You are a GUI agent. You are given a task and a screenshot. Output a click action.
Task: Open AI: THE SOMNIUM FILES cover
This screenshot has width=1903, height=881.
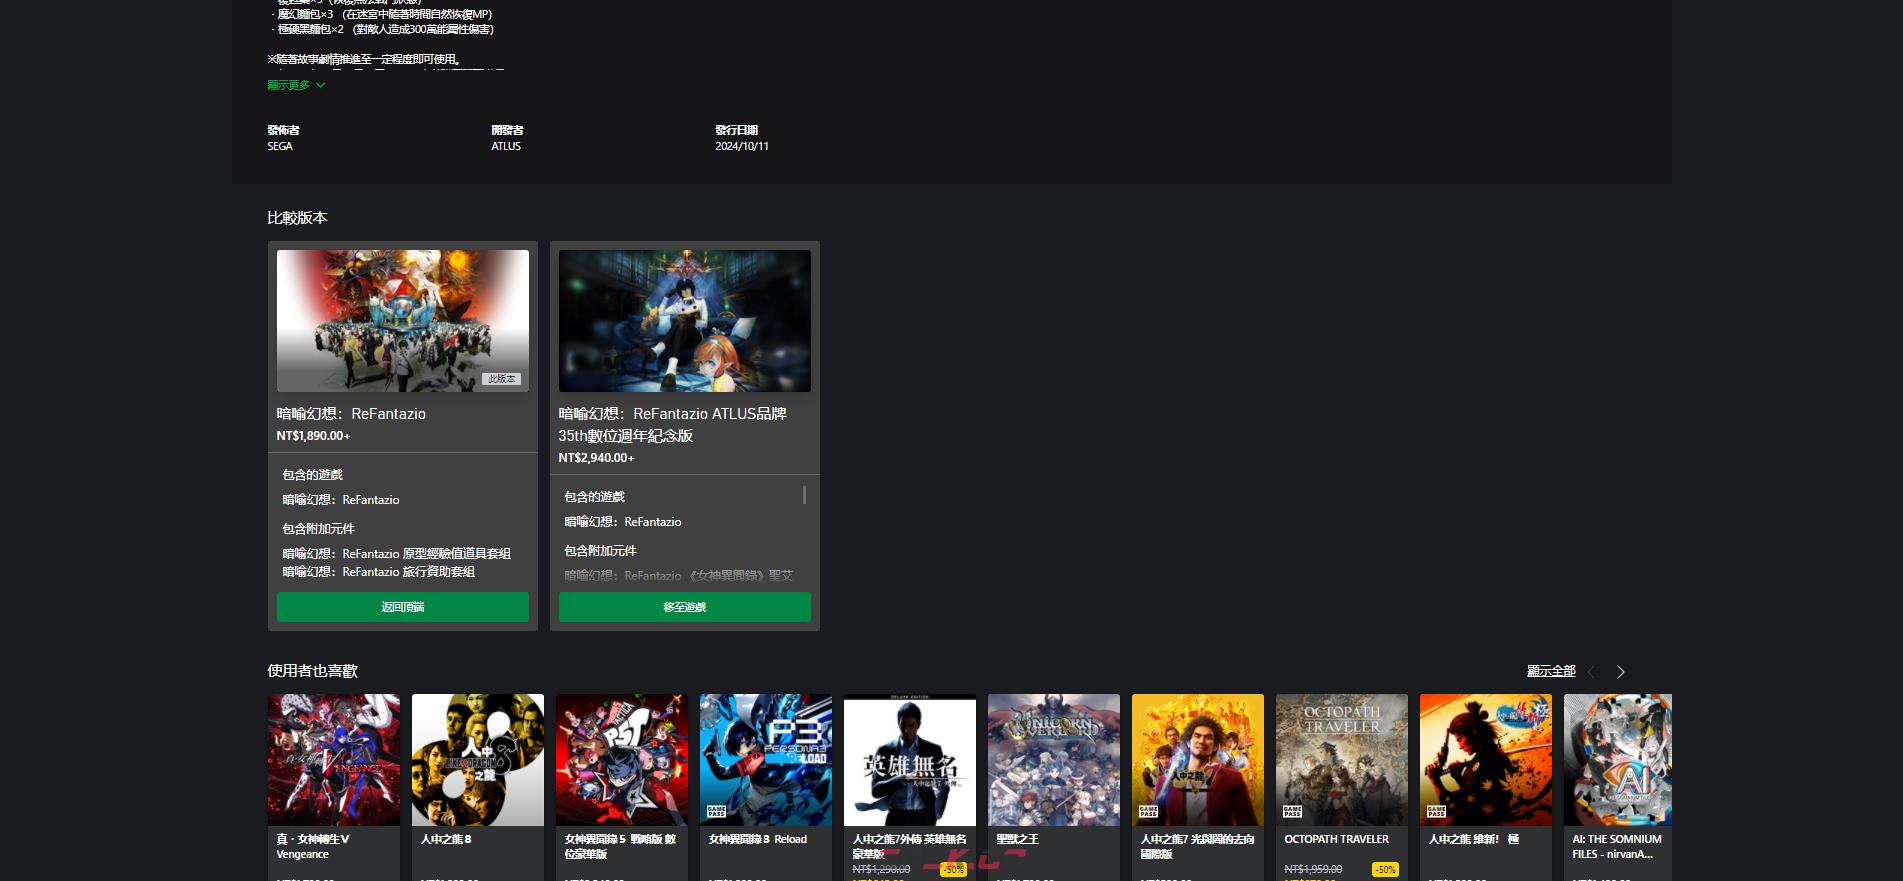coord(1618,760)
